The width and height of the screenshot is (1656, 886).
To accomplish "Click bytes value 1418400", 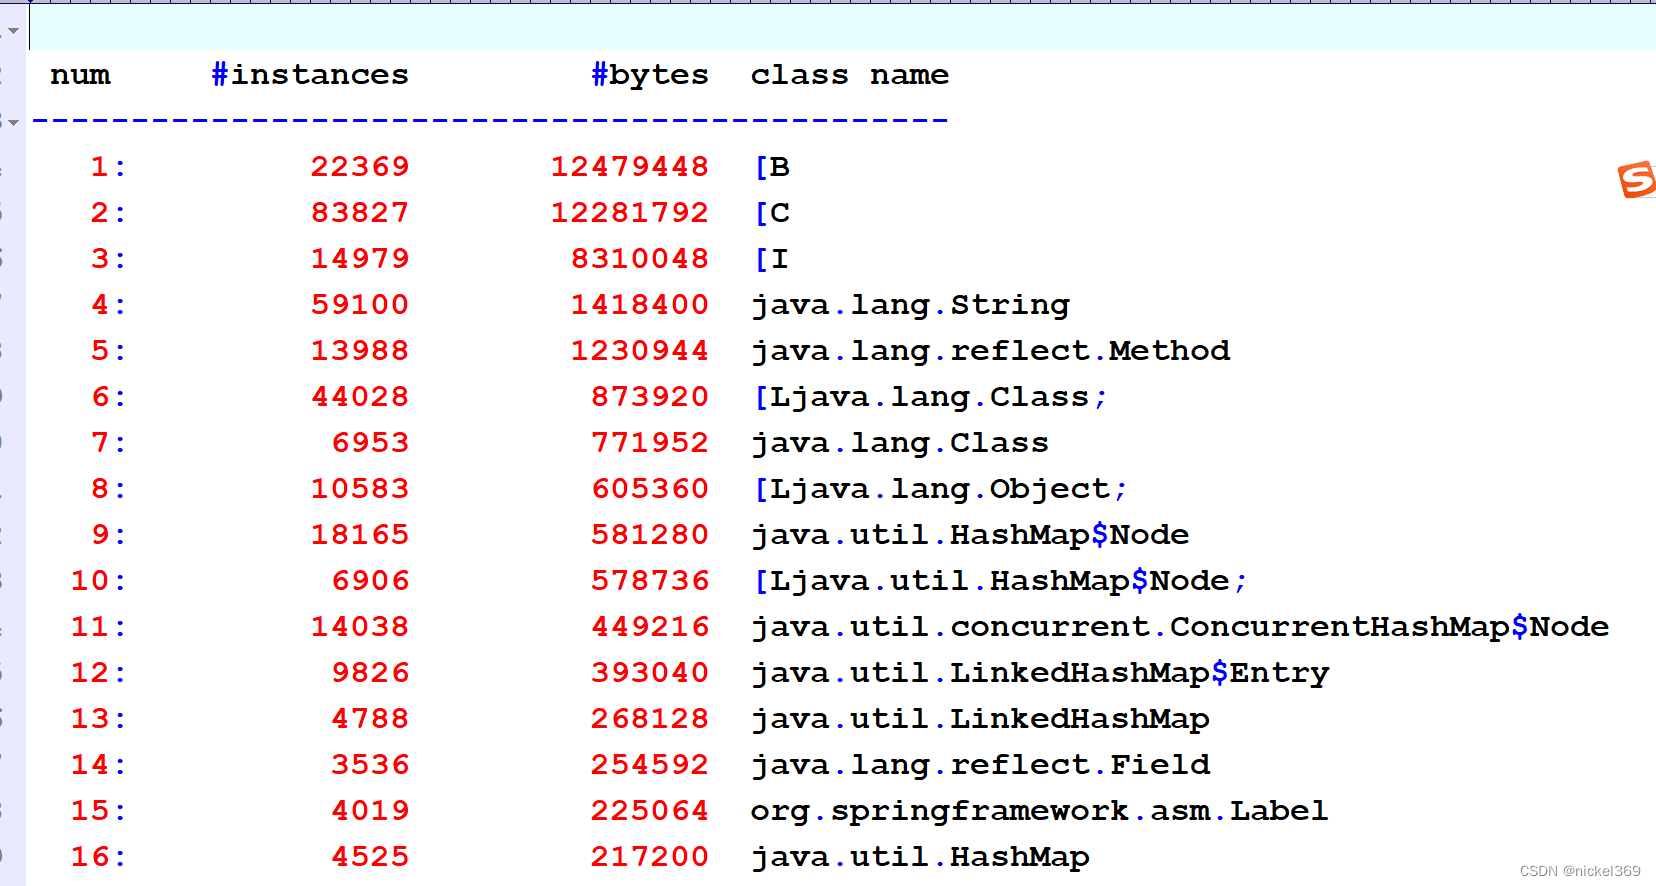I will 640,305.
